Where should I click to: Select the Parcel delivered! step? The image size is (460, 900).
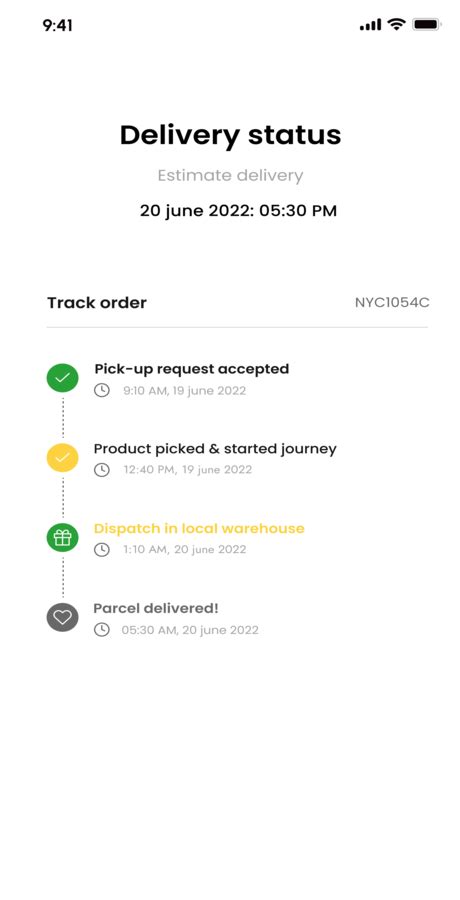click(156, 608)
